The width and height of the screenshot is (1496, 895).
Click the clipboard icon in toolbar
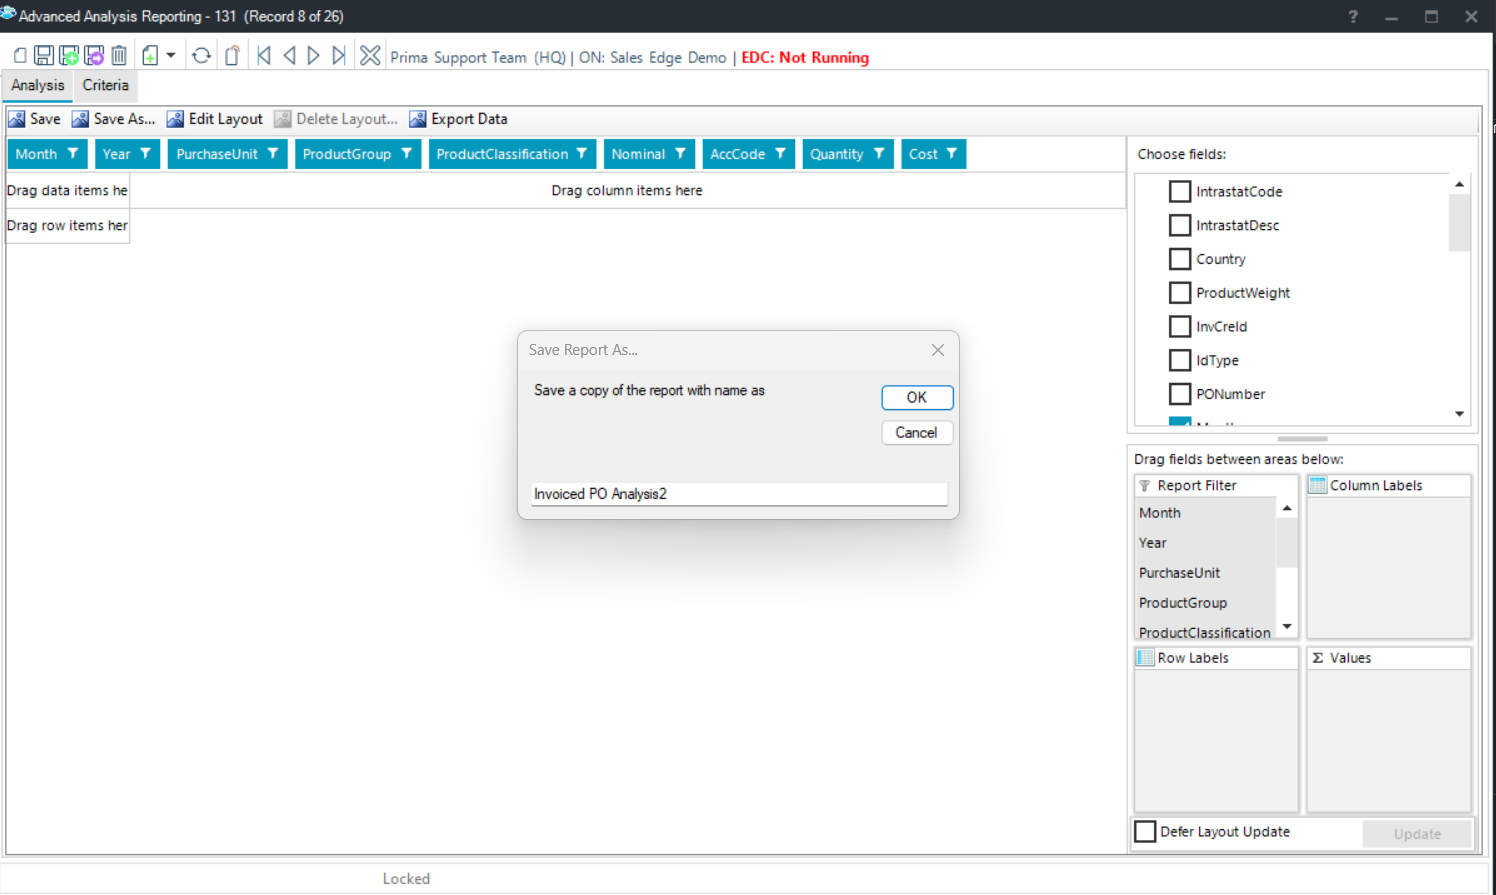232,56
